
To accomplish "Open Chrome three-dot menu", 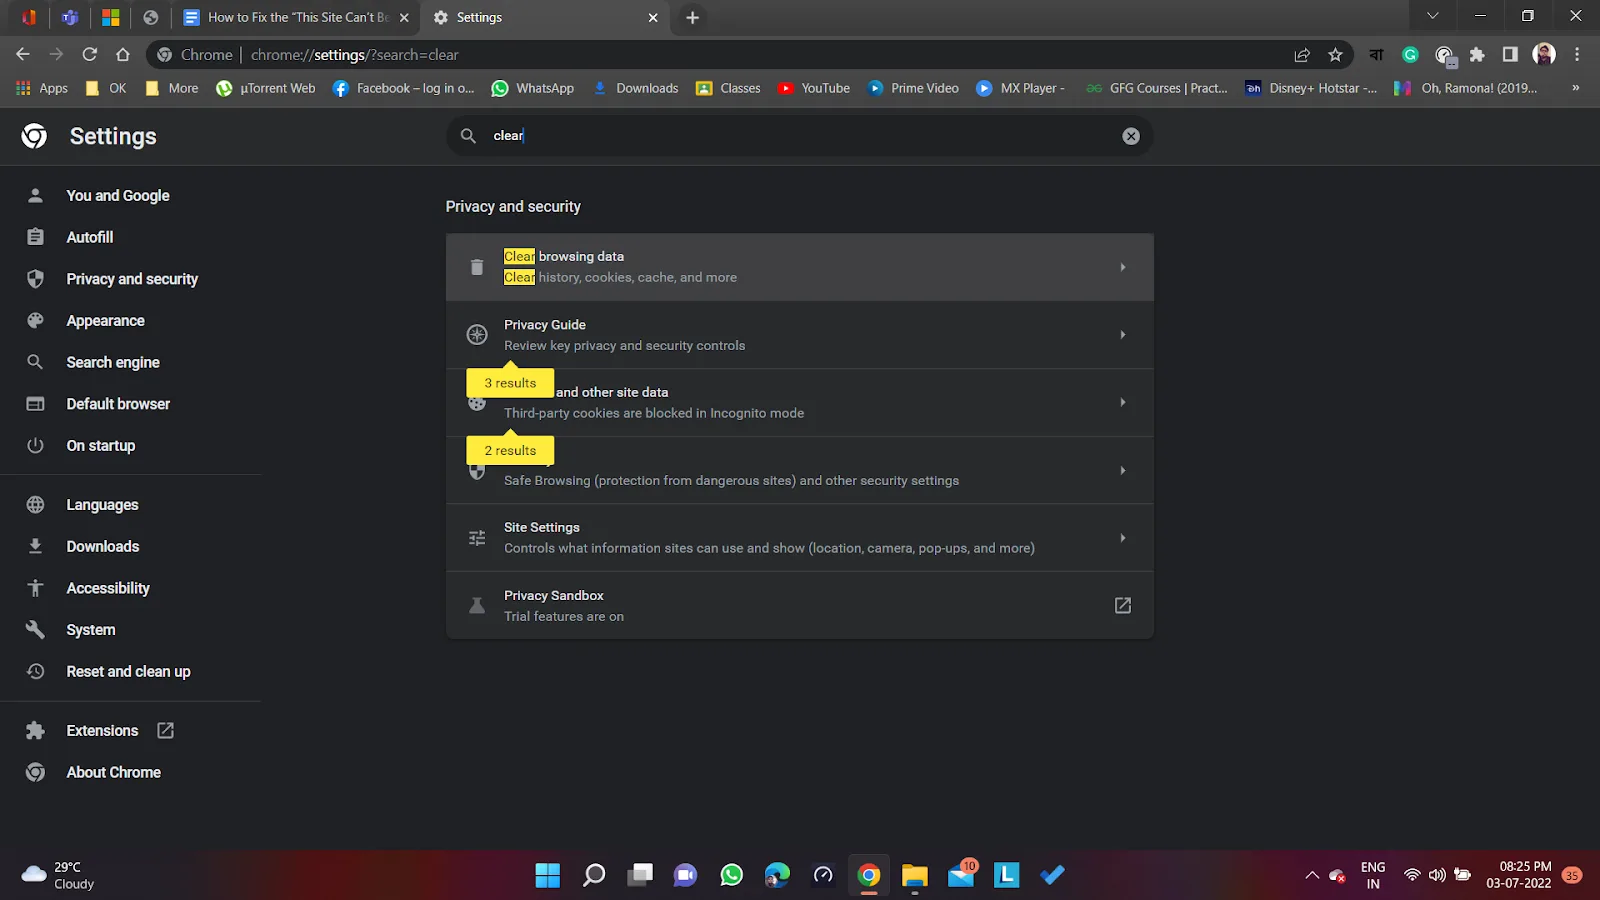I will pos(1577,55).
